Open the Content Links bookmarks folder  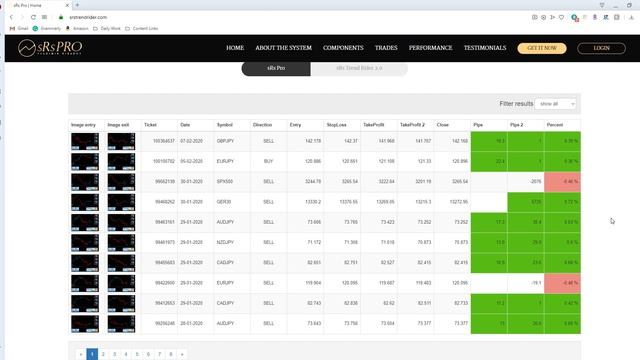pyautogui.click(x=141, y=29)
